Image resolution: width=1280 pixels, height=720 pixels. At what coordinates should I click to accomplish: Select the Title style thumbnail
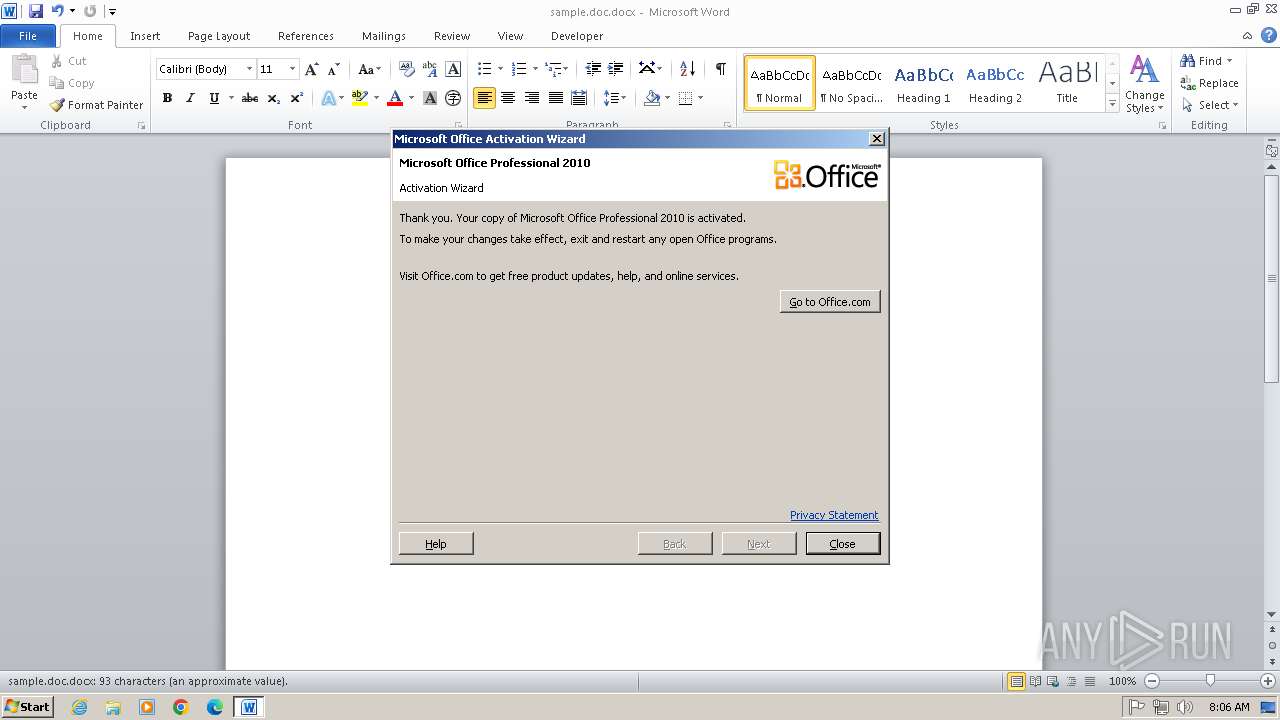1067,83
